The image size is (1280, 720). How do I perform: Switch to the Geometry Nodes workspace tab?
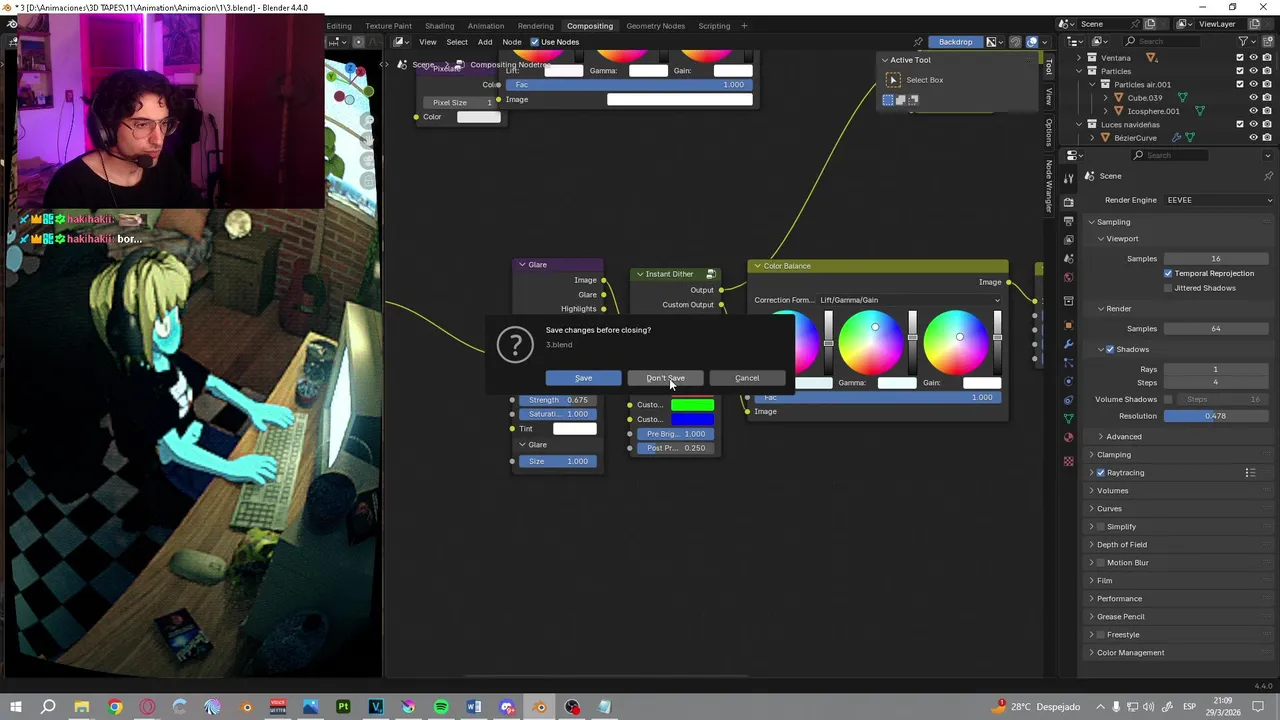tap(655, 26)
